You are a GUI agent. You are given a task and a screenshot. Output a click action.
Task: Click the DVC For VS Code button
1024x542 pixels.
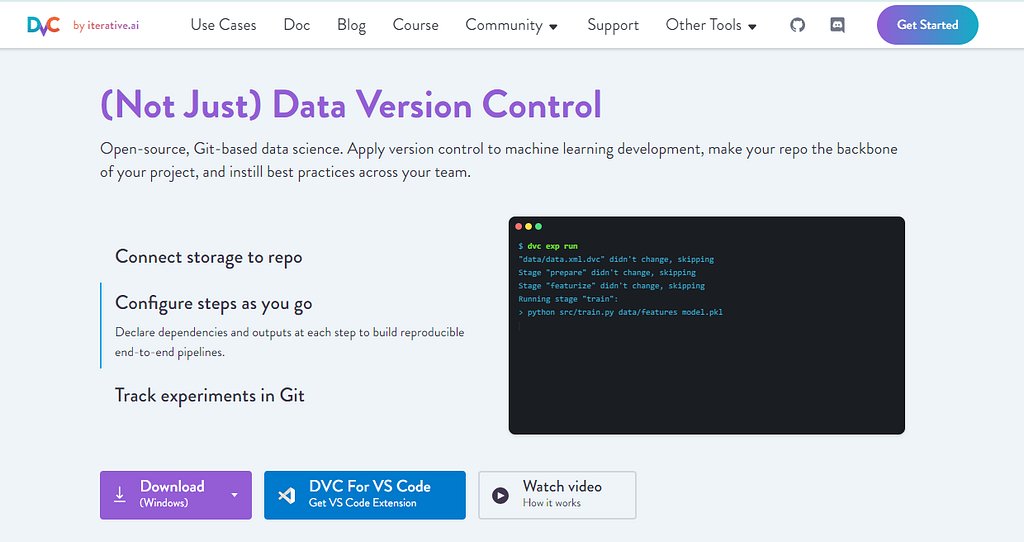[x=365, y=495]
